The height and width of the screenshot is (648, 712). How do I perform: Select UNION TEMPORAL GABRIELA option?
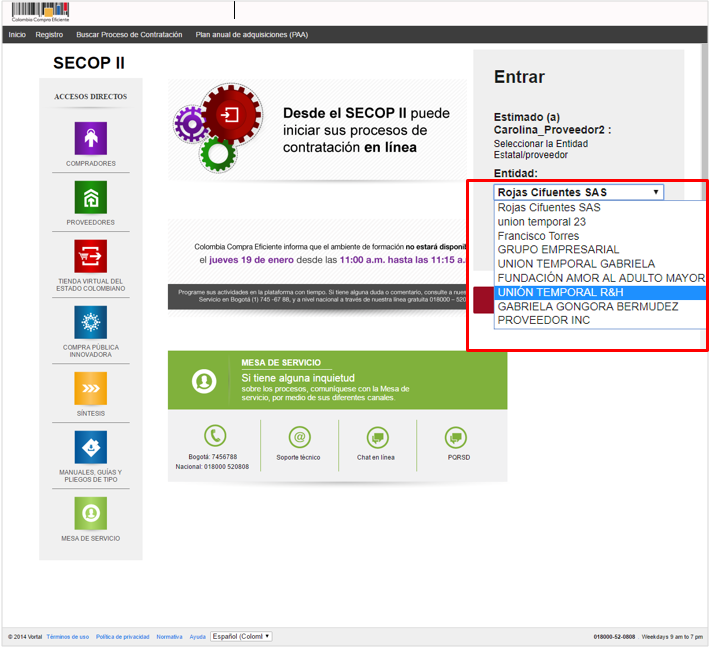tap(599, 264)
